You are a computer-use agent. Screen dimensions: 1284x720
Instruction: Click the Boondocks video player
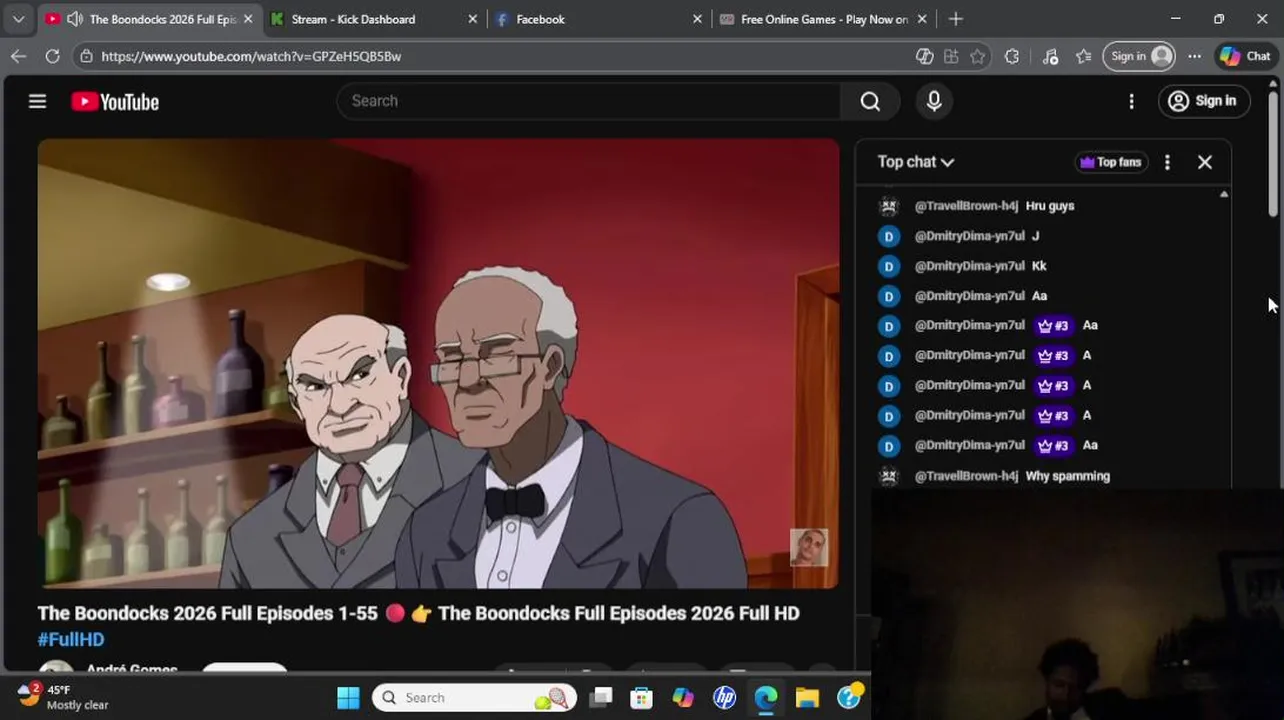[x=438, y=364]
